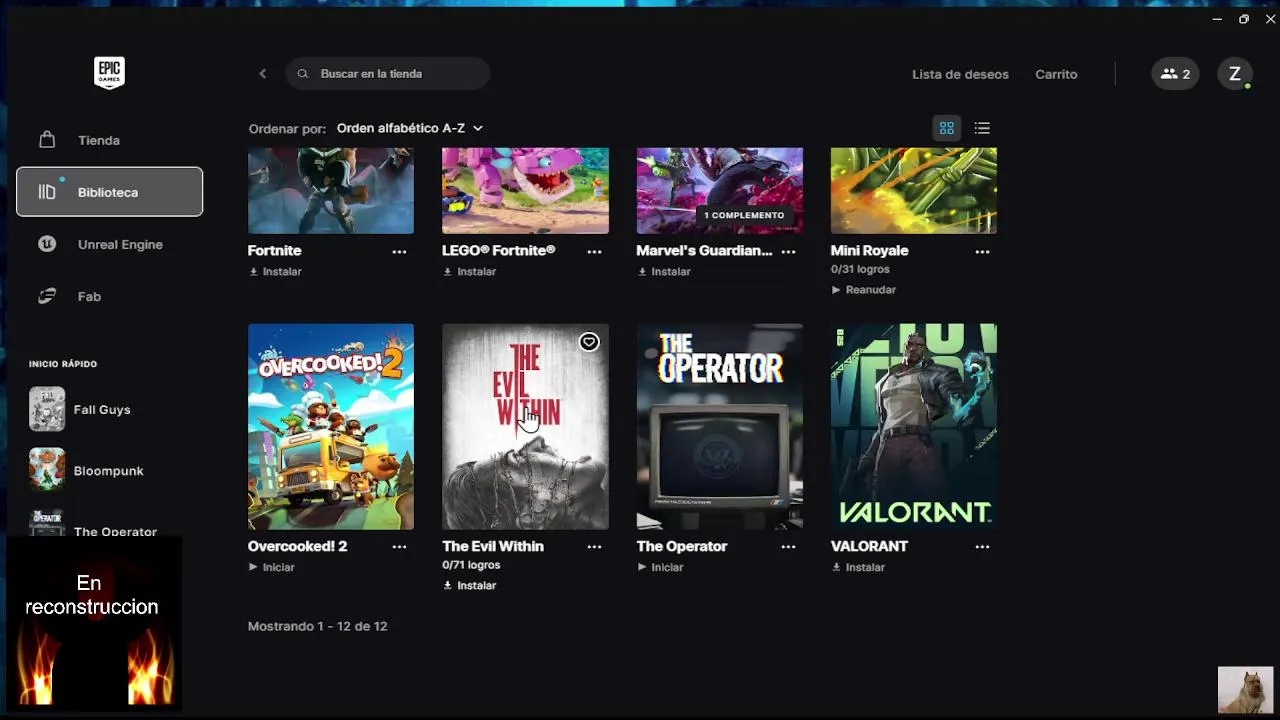Restore the window with title bar button
Viewport: 1280px width, 720px height.
[1244, 19]
